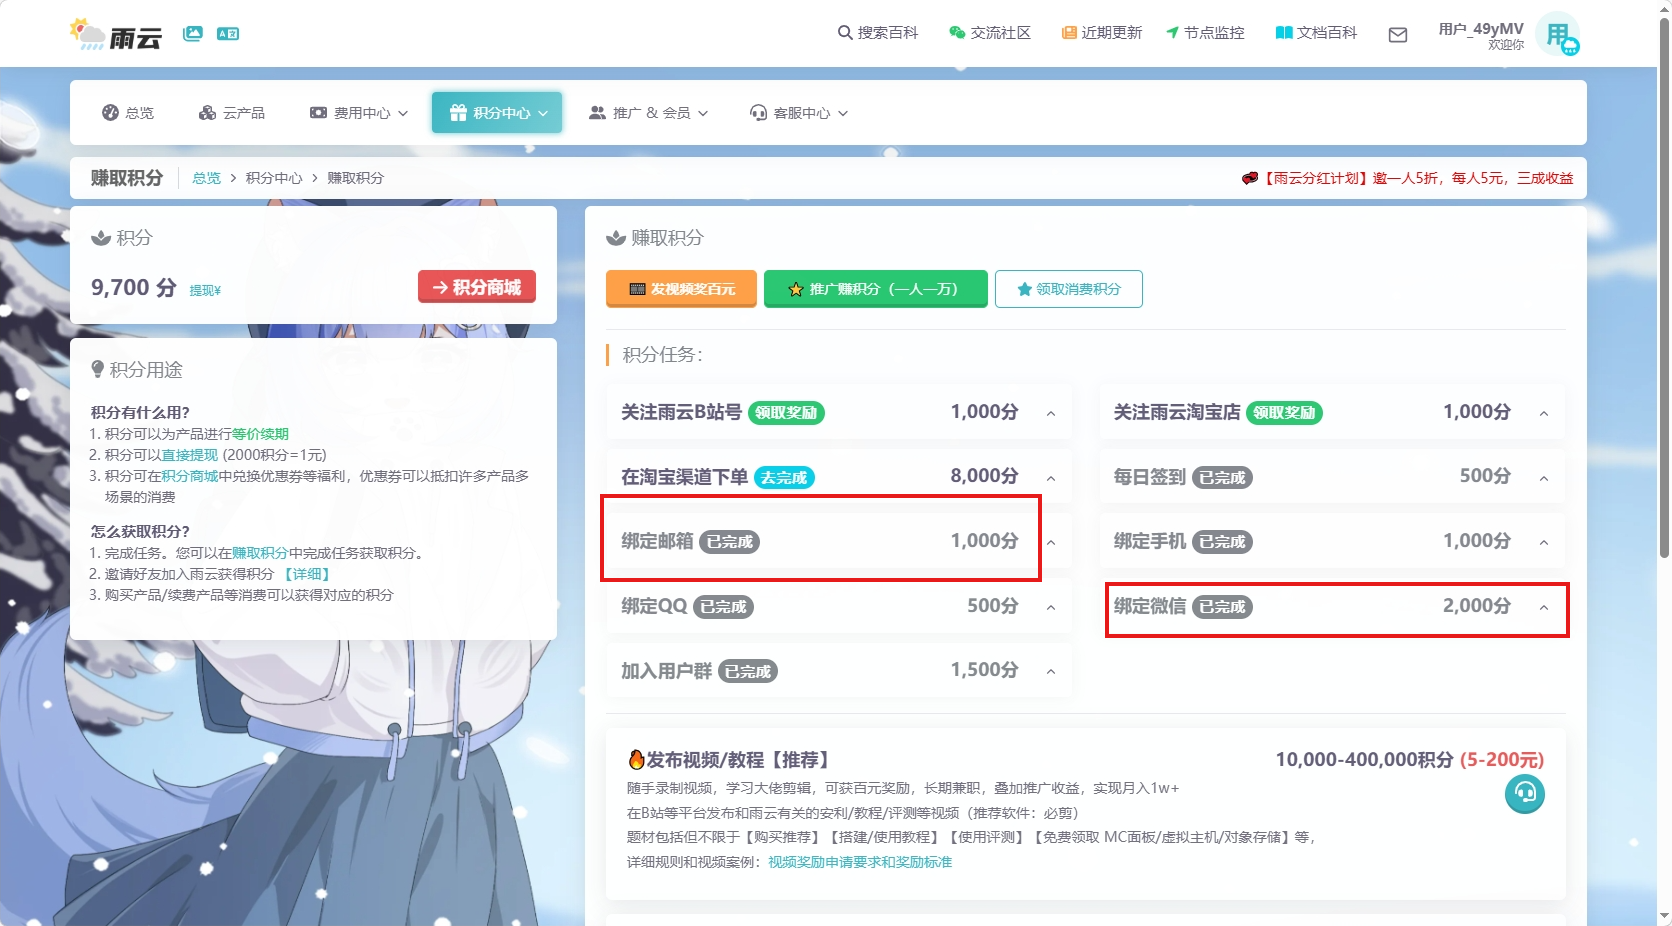Click the 9,700 分 points balance
This screenshot has width=1672, height=926.
coord(134,288)
